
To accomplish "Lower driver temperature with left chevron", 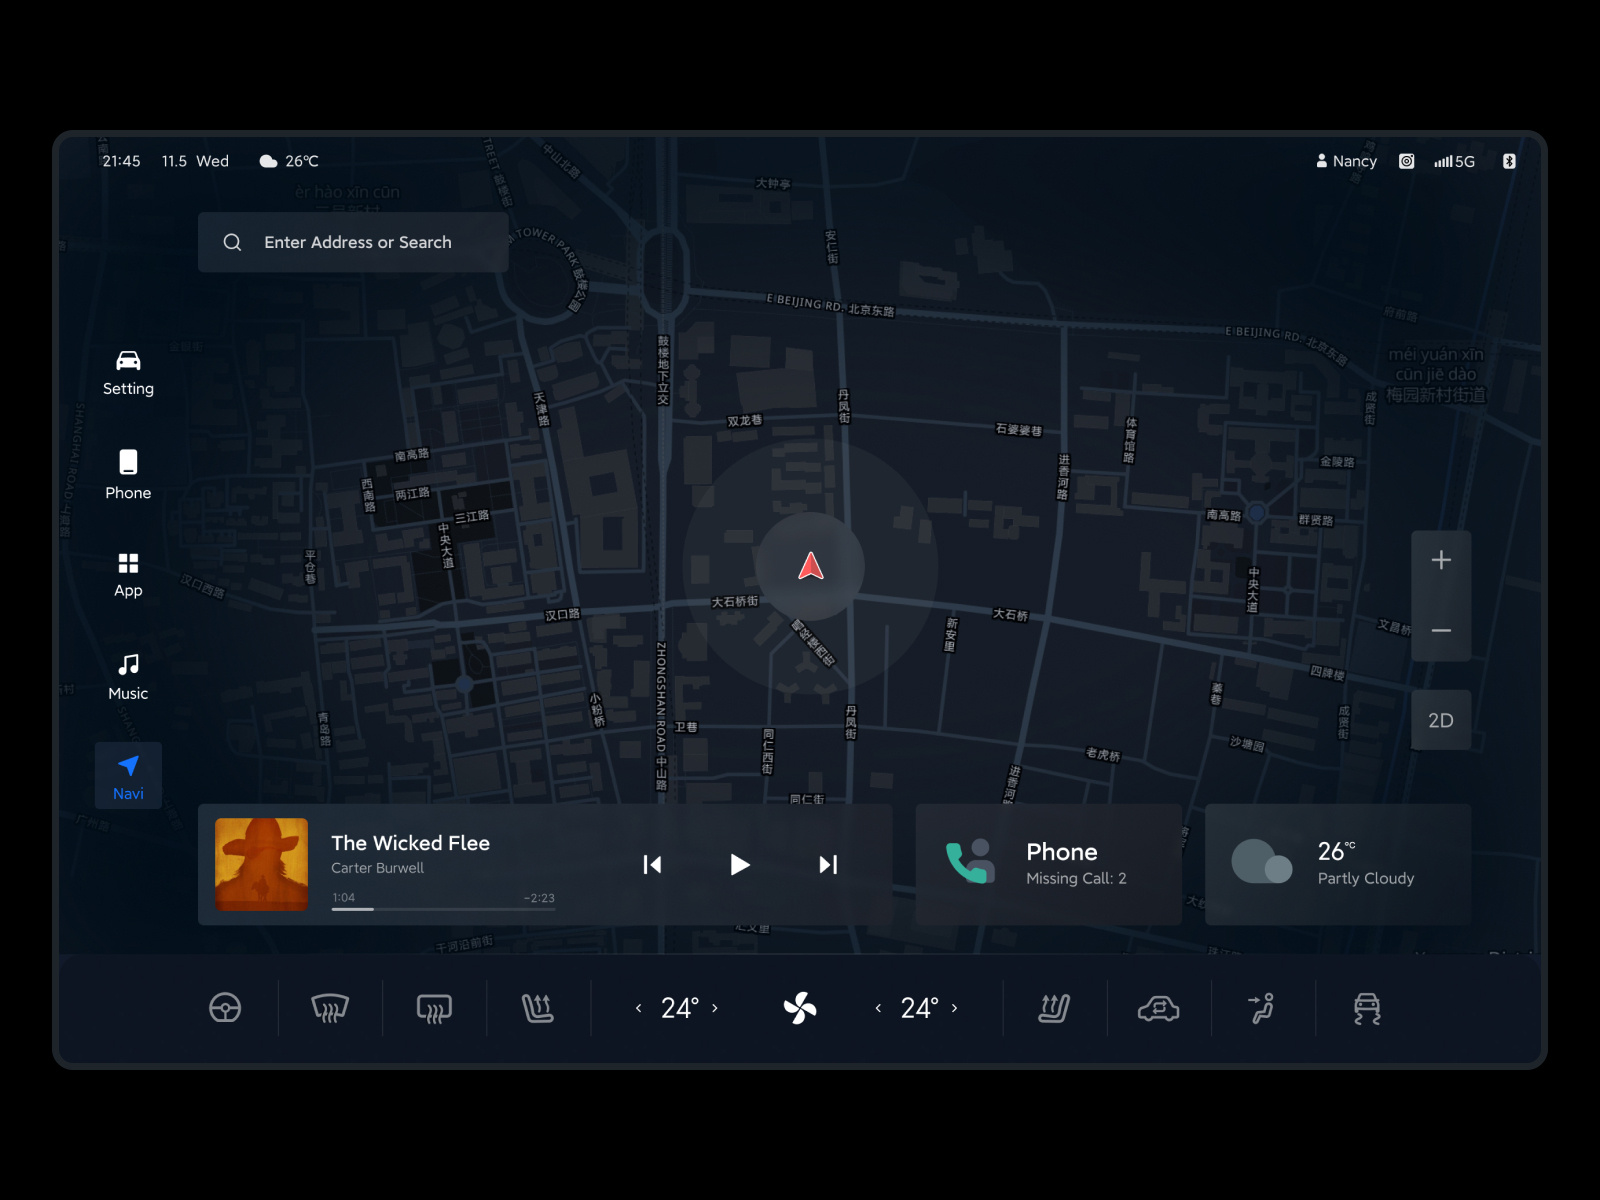I will (x=638, y=1008).
